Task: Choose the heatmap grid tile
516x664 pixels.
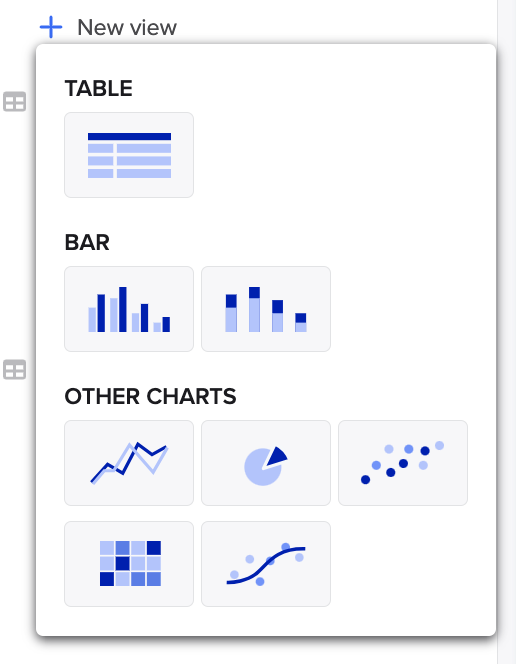Action: 129,564
